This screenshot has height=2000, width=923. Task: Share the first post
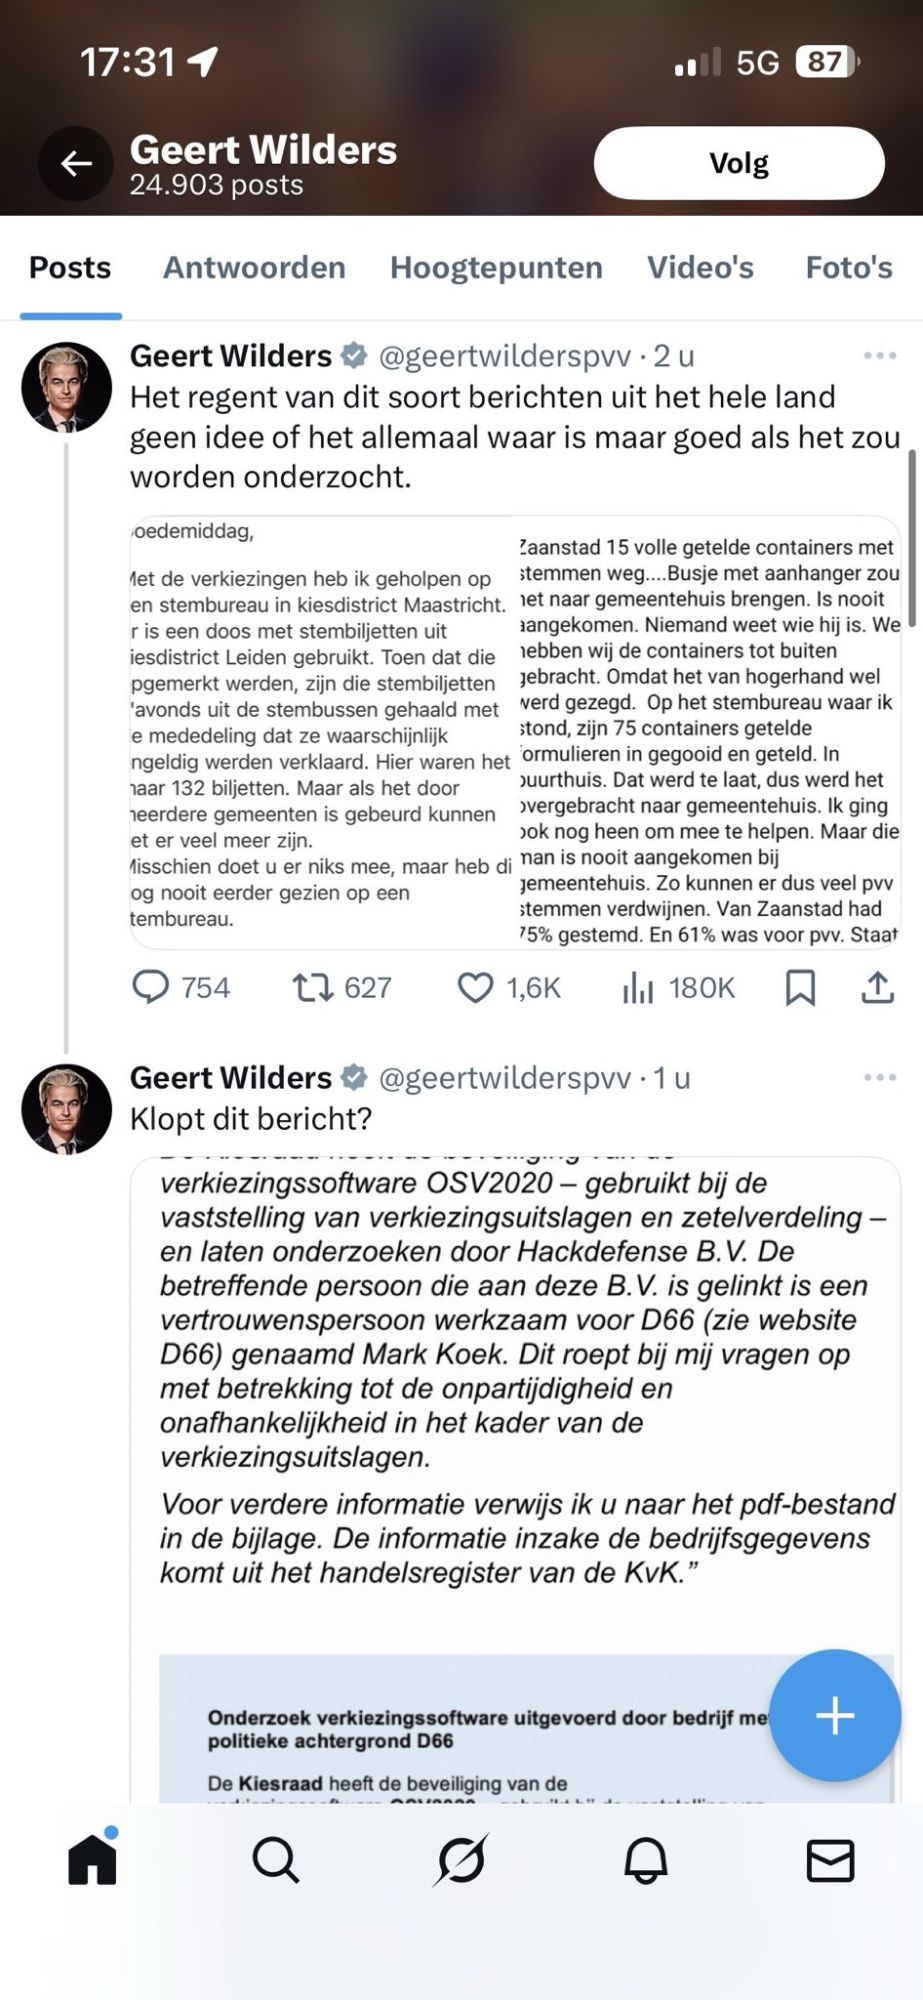coord(877,988)
